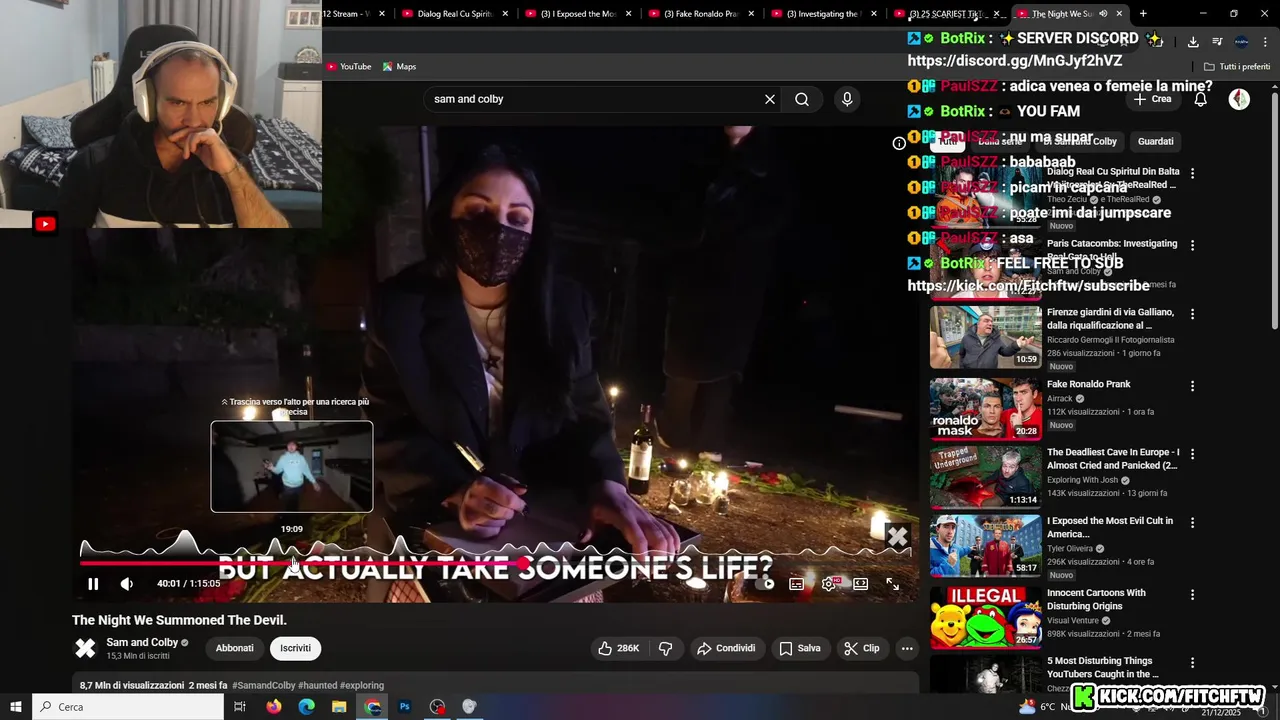Click the search magnifier button
Image resolution: width=1280 pixels, height=720 pixels.
[802, 99]
